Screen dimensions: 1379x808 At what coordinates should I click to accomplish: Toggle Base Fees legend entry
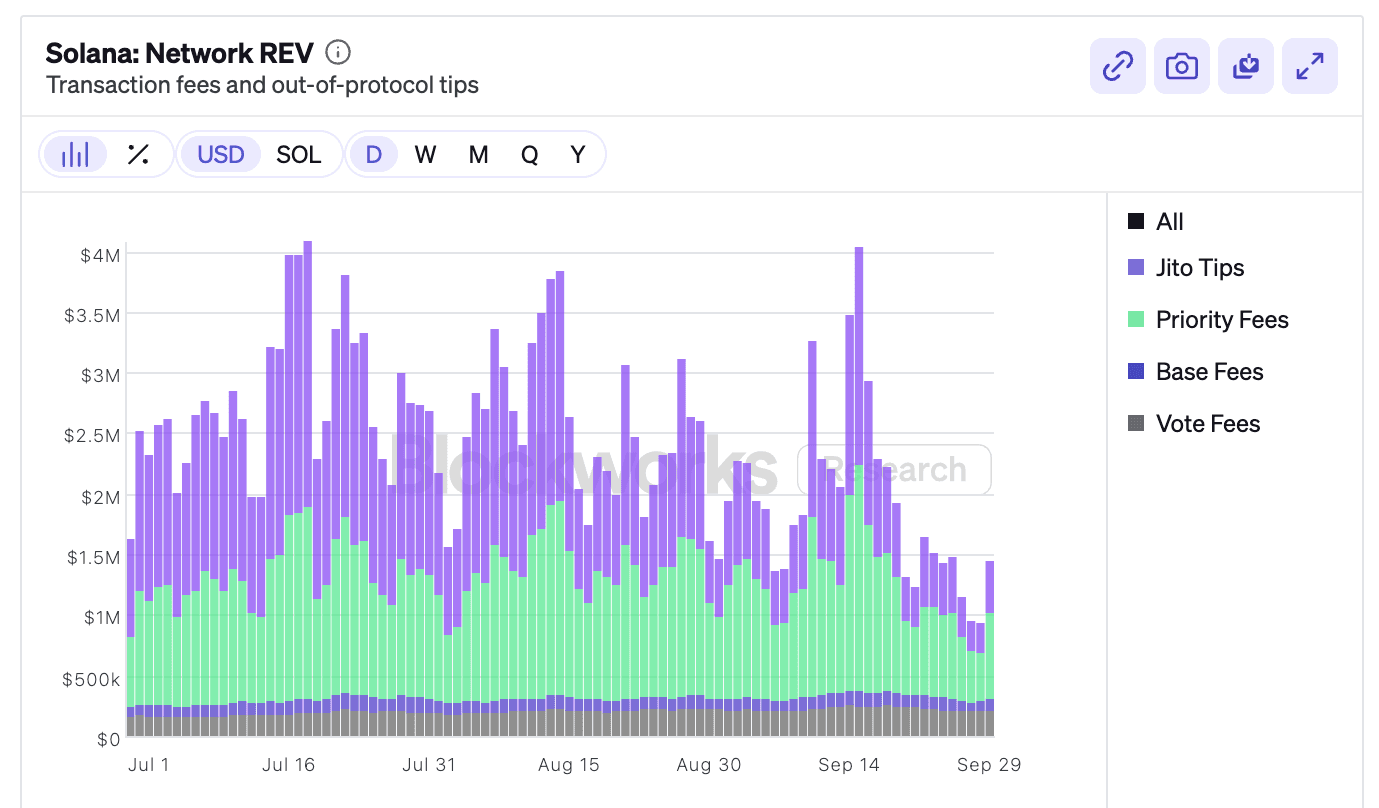pyautogui.click(x=1196, y=372)
